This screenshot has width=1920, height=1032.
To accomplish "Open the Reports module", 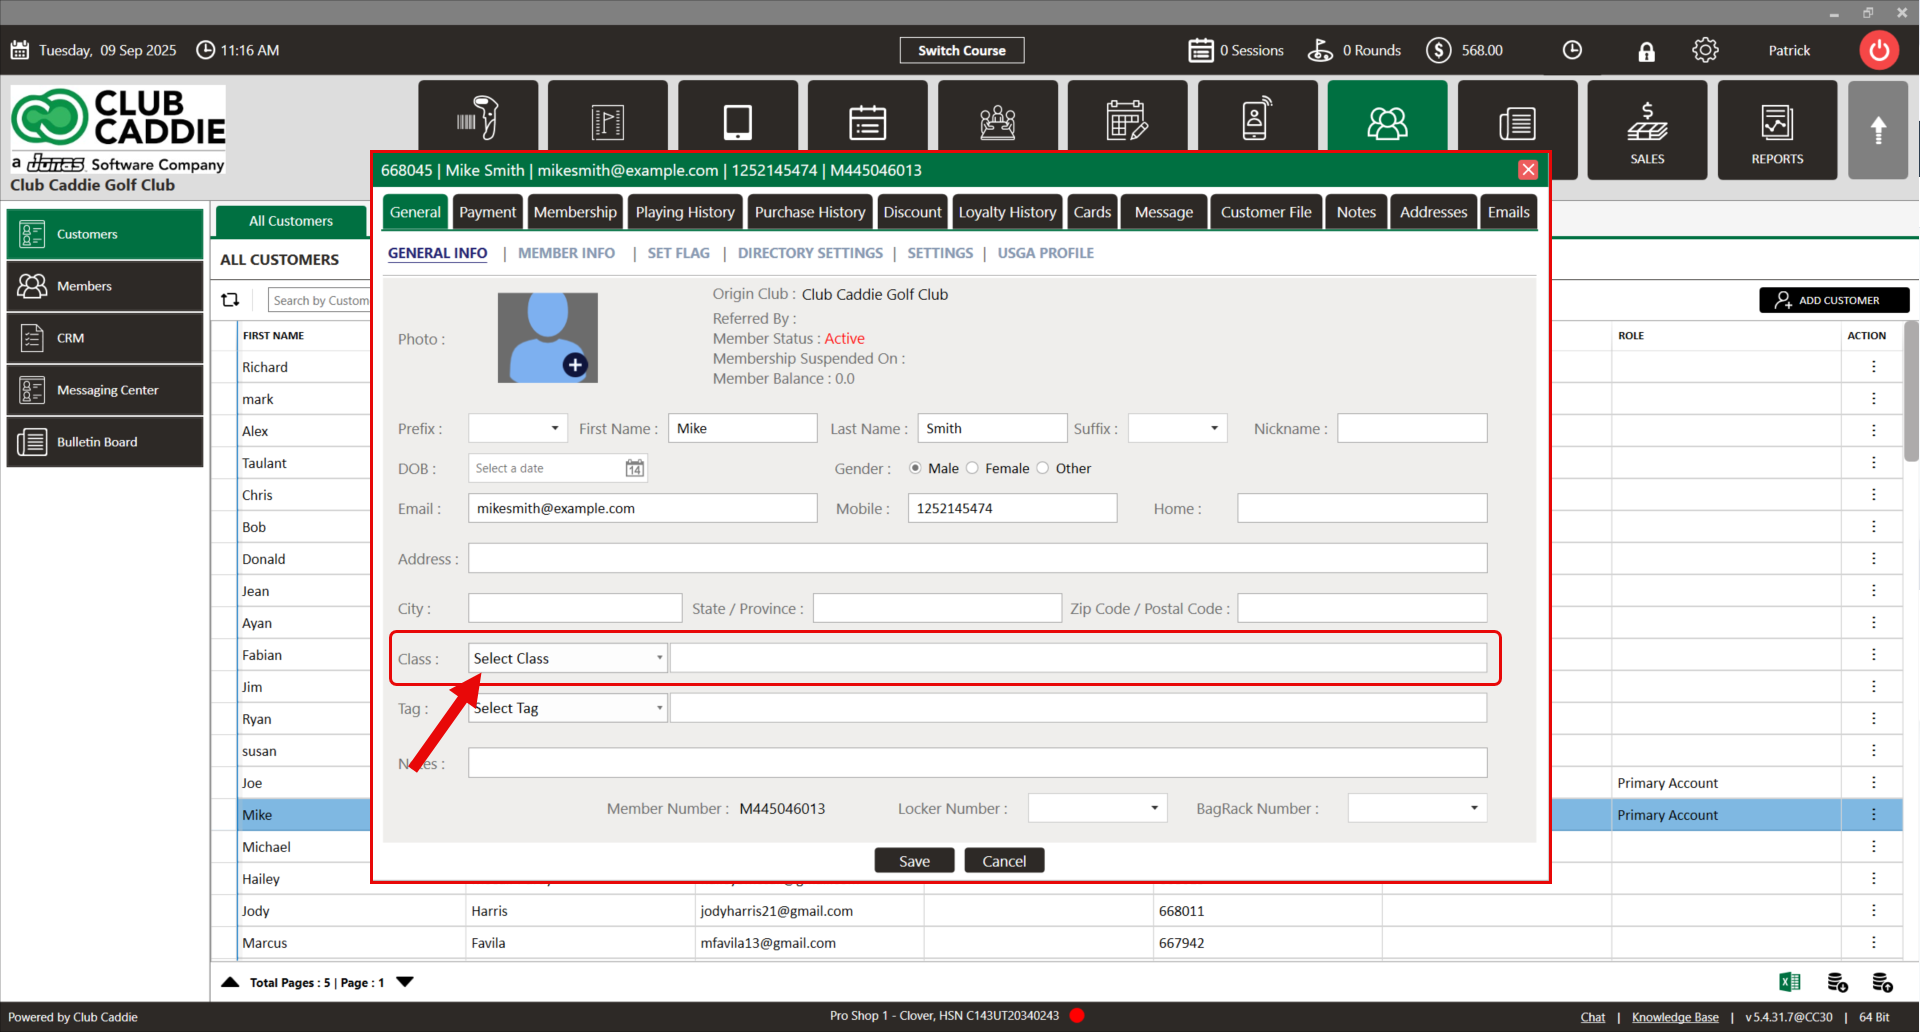I will (1777, 131).
